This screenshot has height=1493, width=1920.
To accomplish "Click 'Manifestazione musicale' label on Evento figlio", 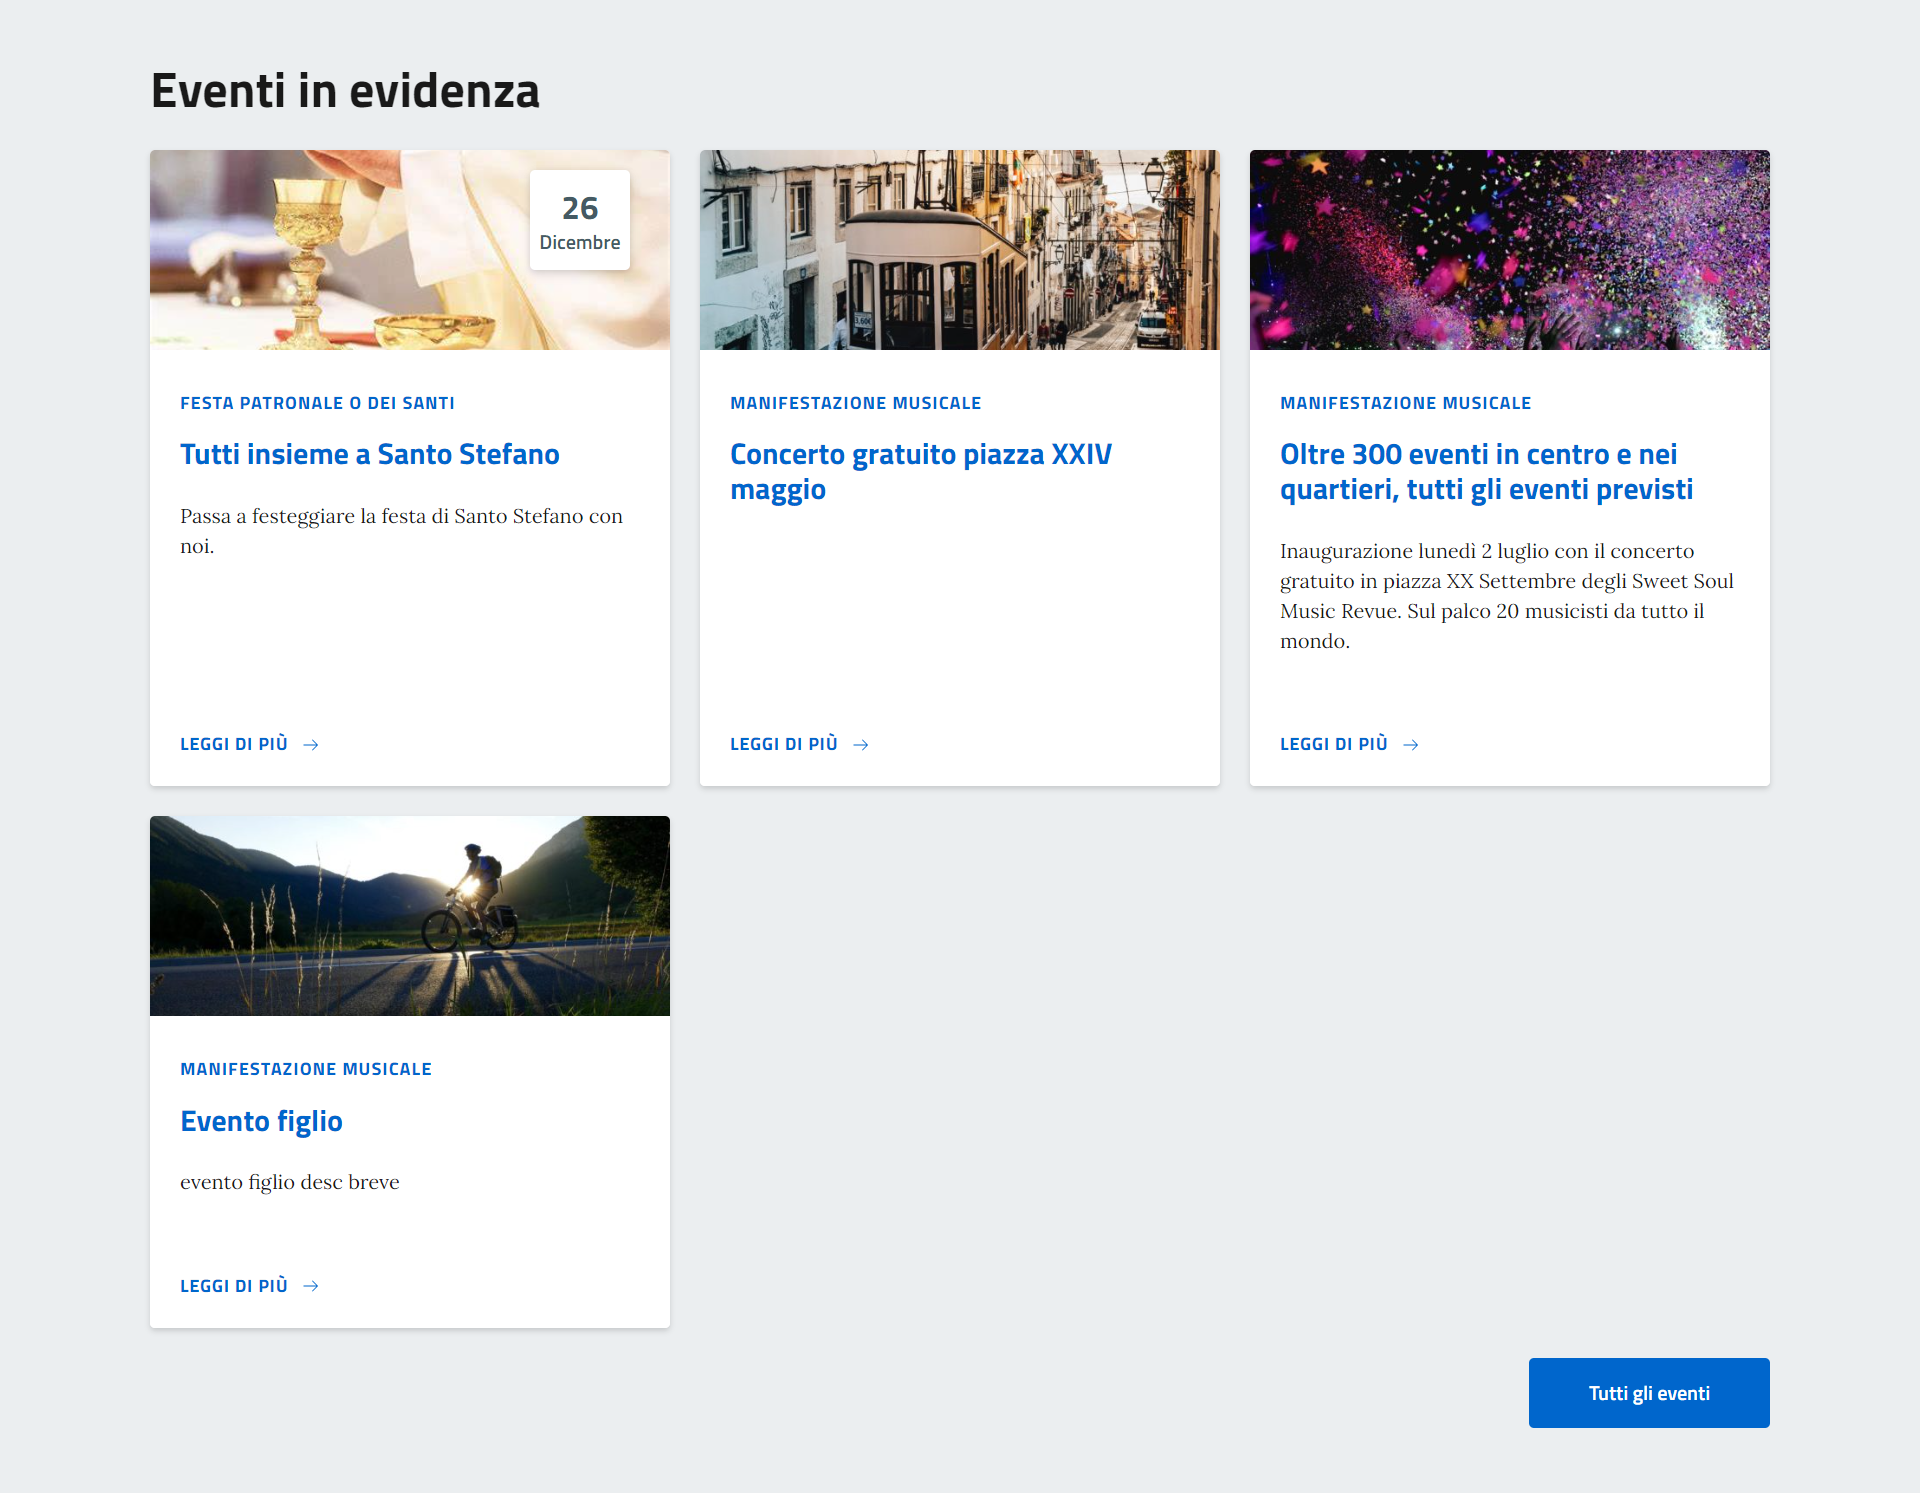I will [306, 1069].
